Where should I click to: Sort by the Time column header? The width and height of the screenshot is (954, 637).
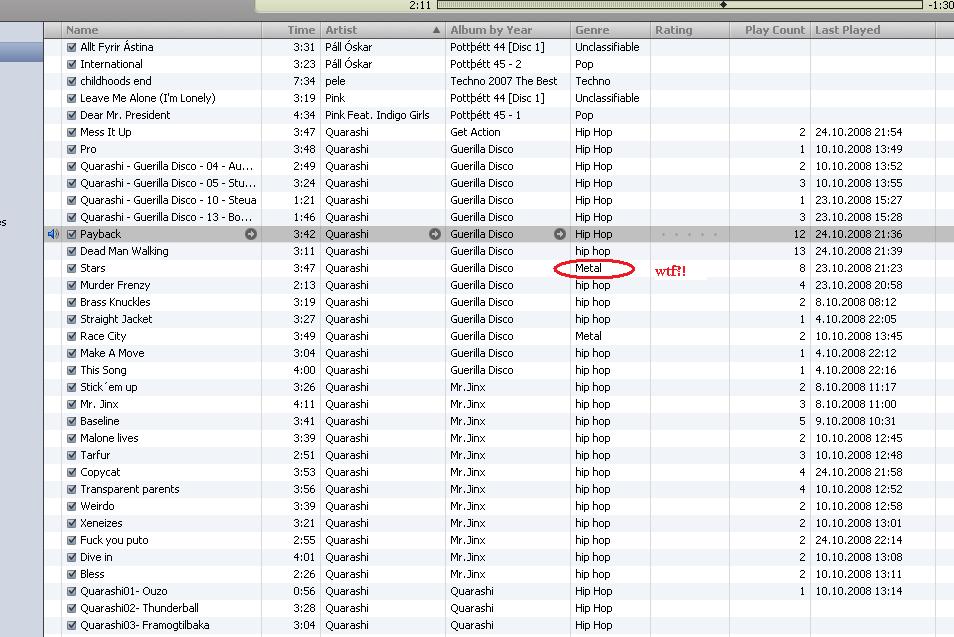291,30
